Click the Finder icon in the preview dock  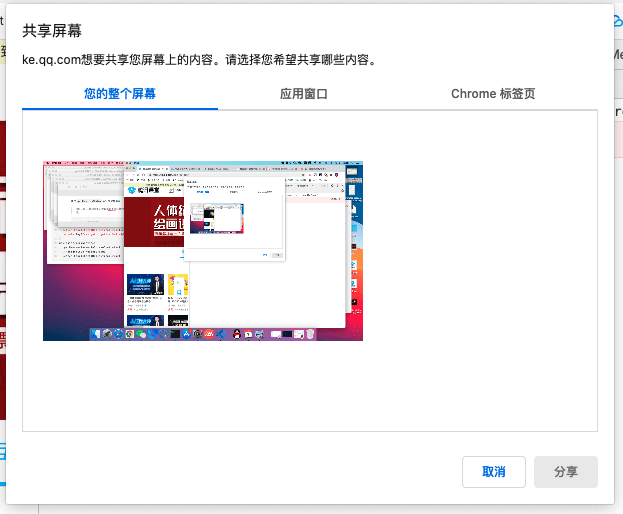pyautogui.click(x=96, y=334)
